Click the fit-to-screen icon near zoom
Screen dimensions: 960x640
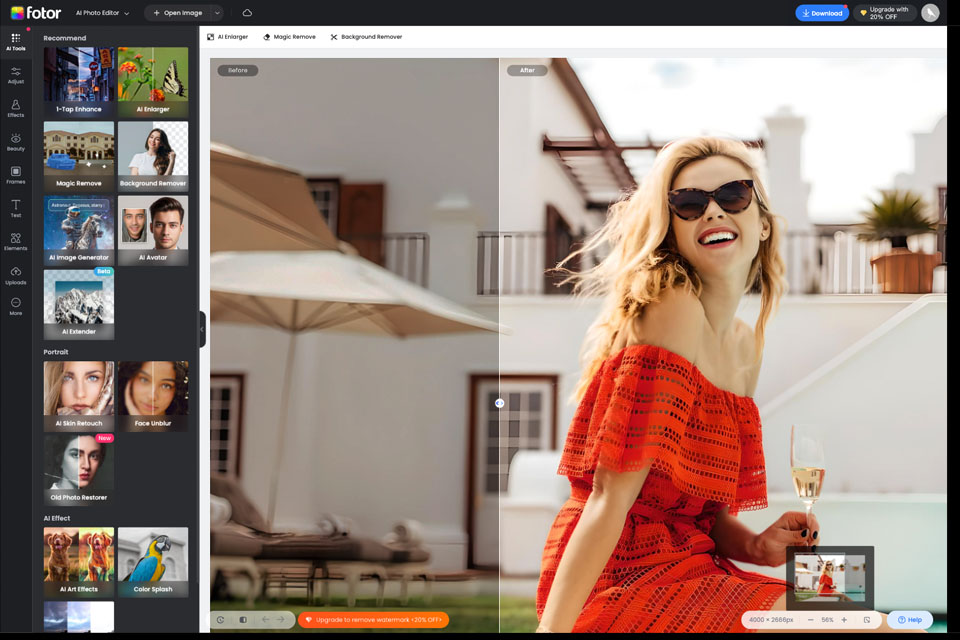pos(867,620)
